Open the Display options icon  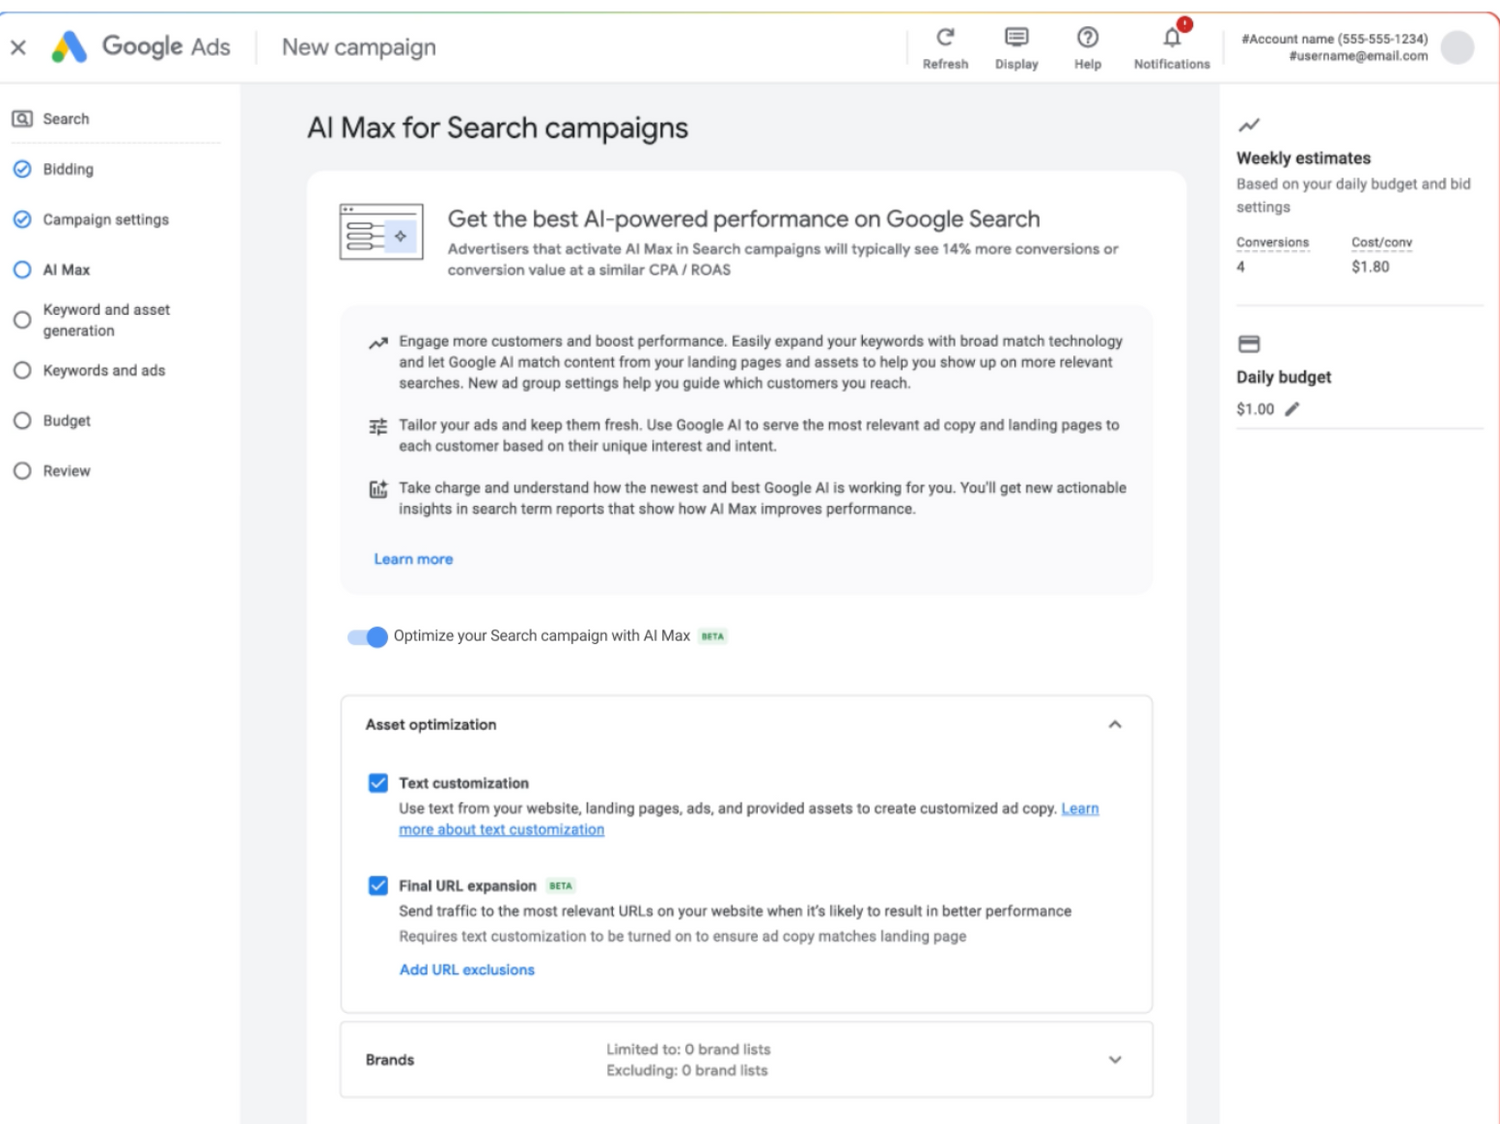(x=1016, y=38)
